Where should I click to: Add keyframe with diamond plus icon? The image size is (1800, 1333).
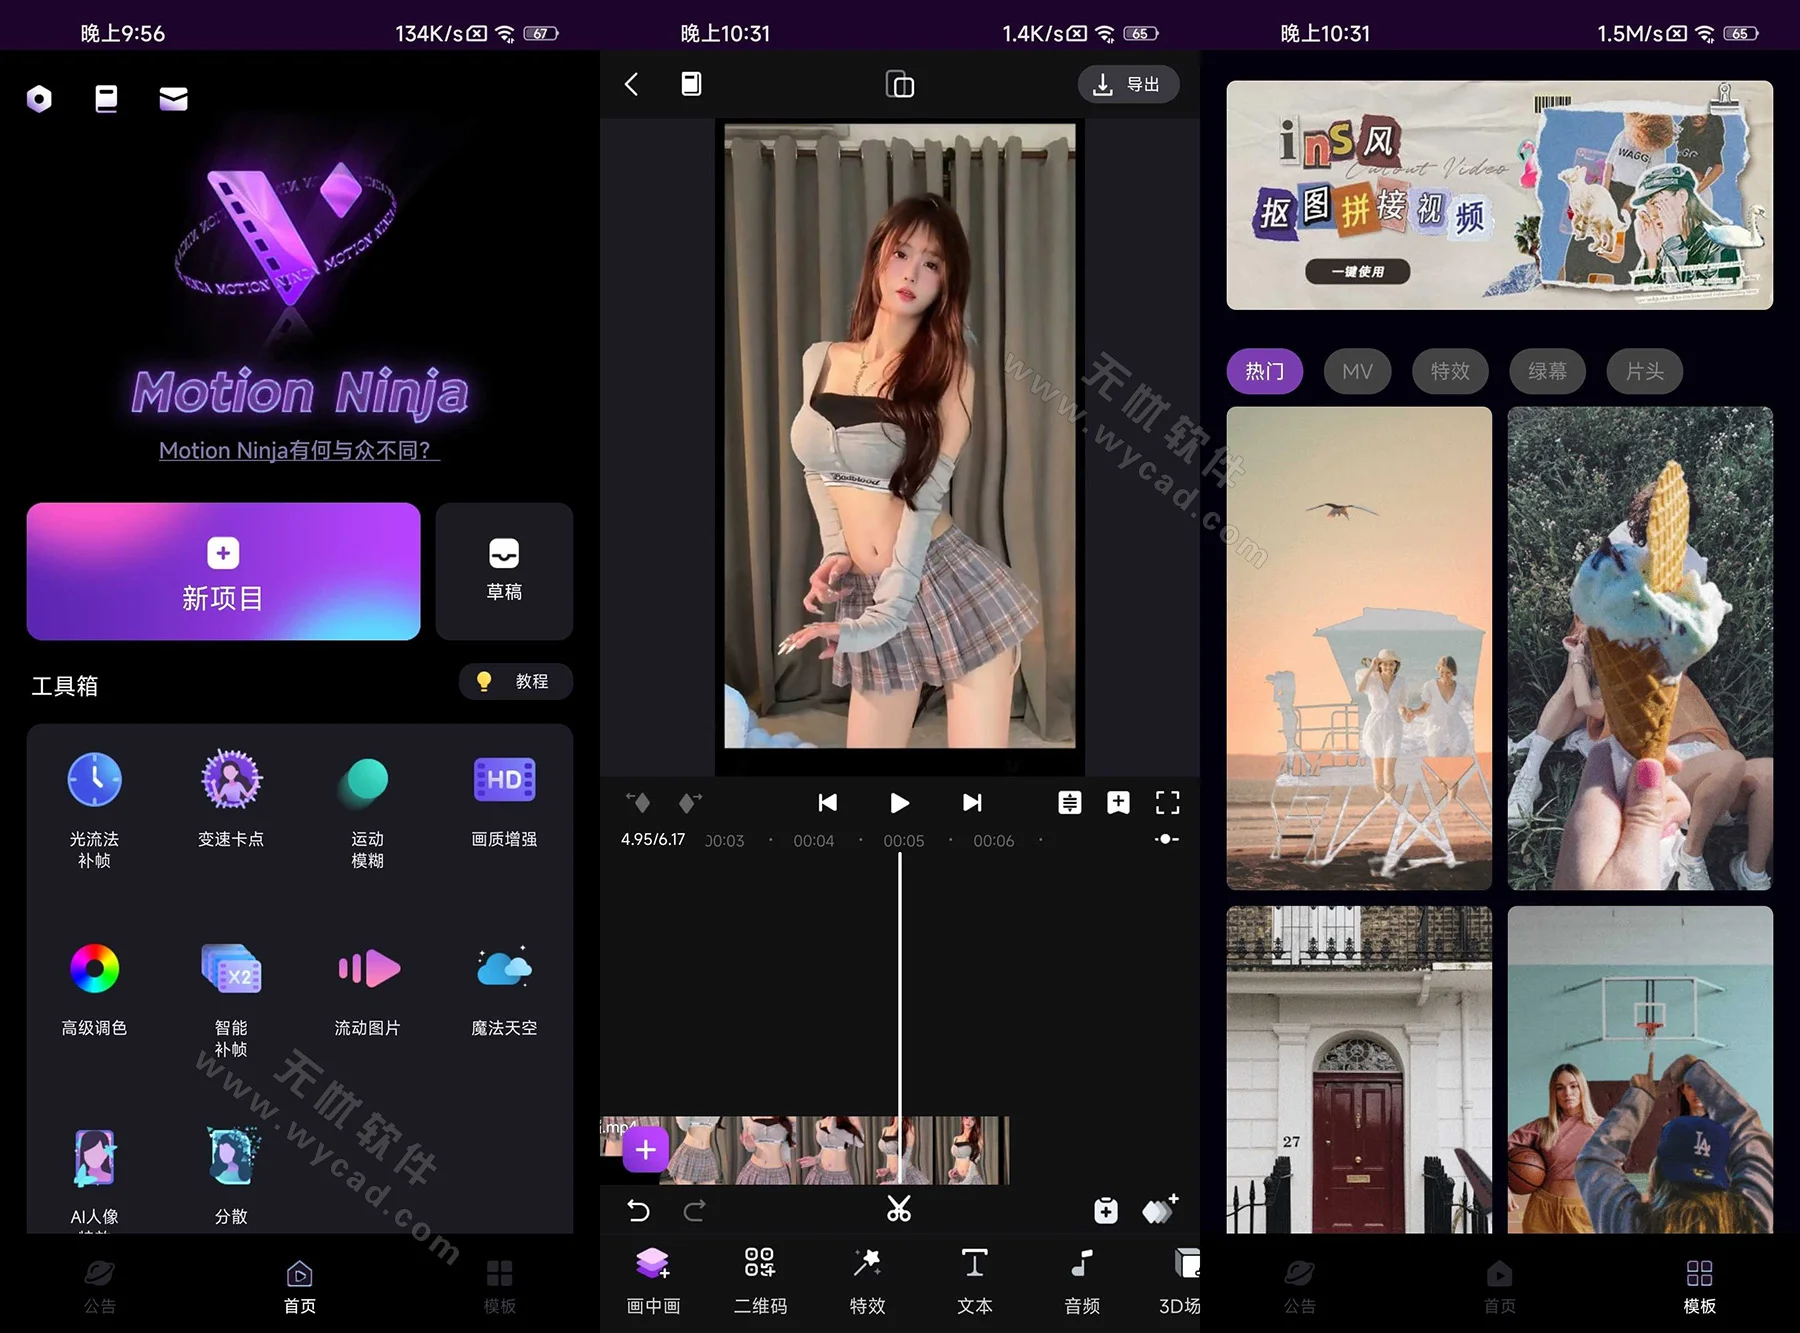pyautogui.click(x=1160, y=1210)
